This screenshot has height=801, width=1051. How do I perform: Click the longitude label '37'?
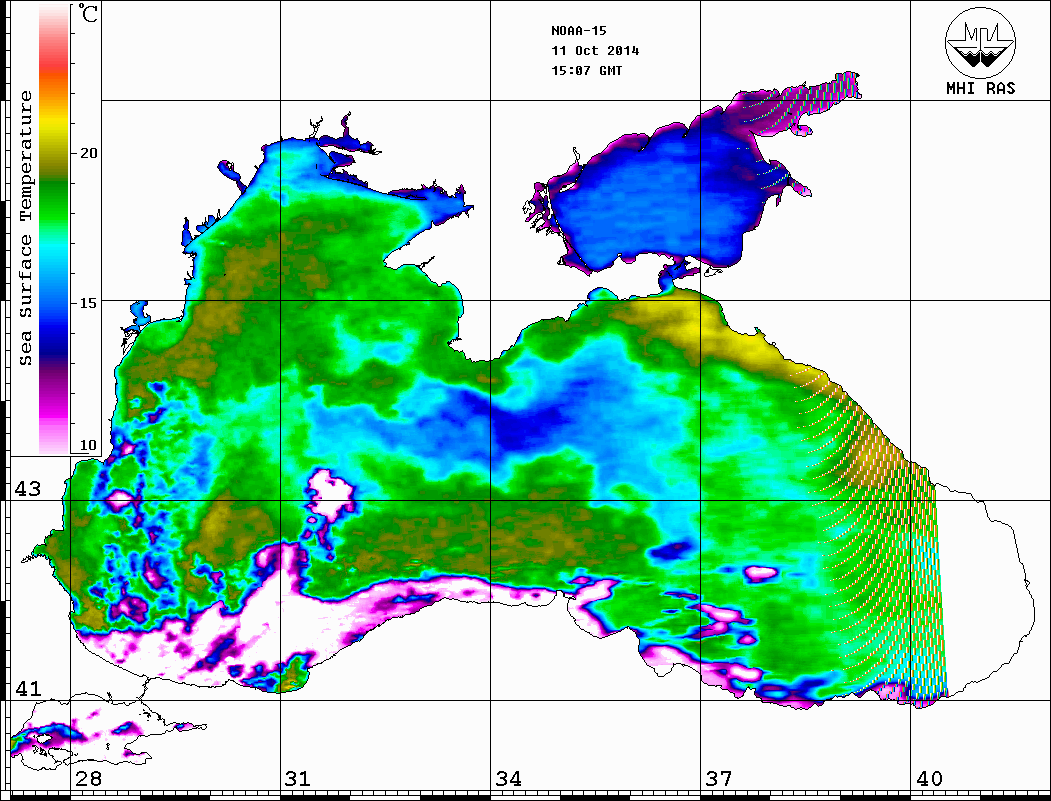[719, 779]
